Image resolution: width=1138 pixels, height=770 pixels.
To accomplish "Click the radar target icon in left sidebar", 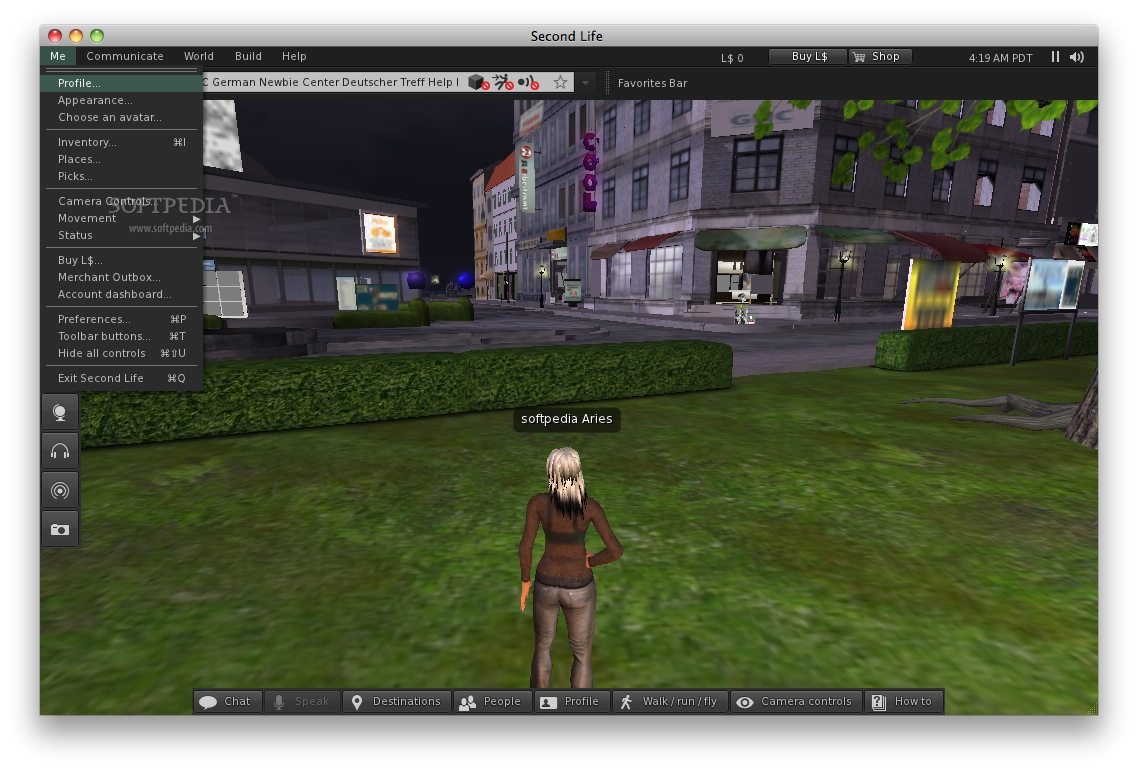I will pyautogui.click(x=60, y=491).
